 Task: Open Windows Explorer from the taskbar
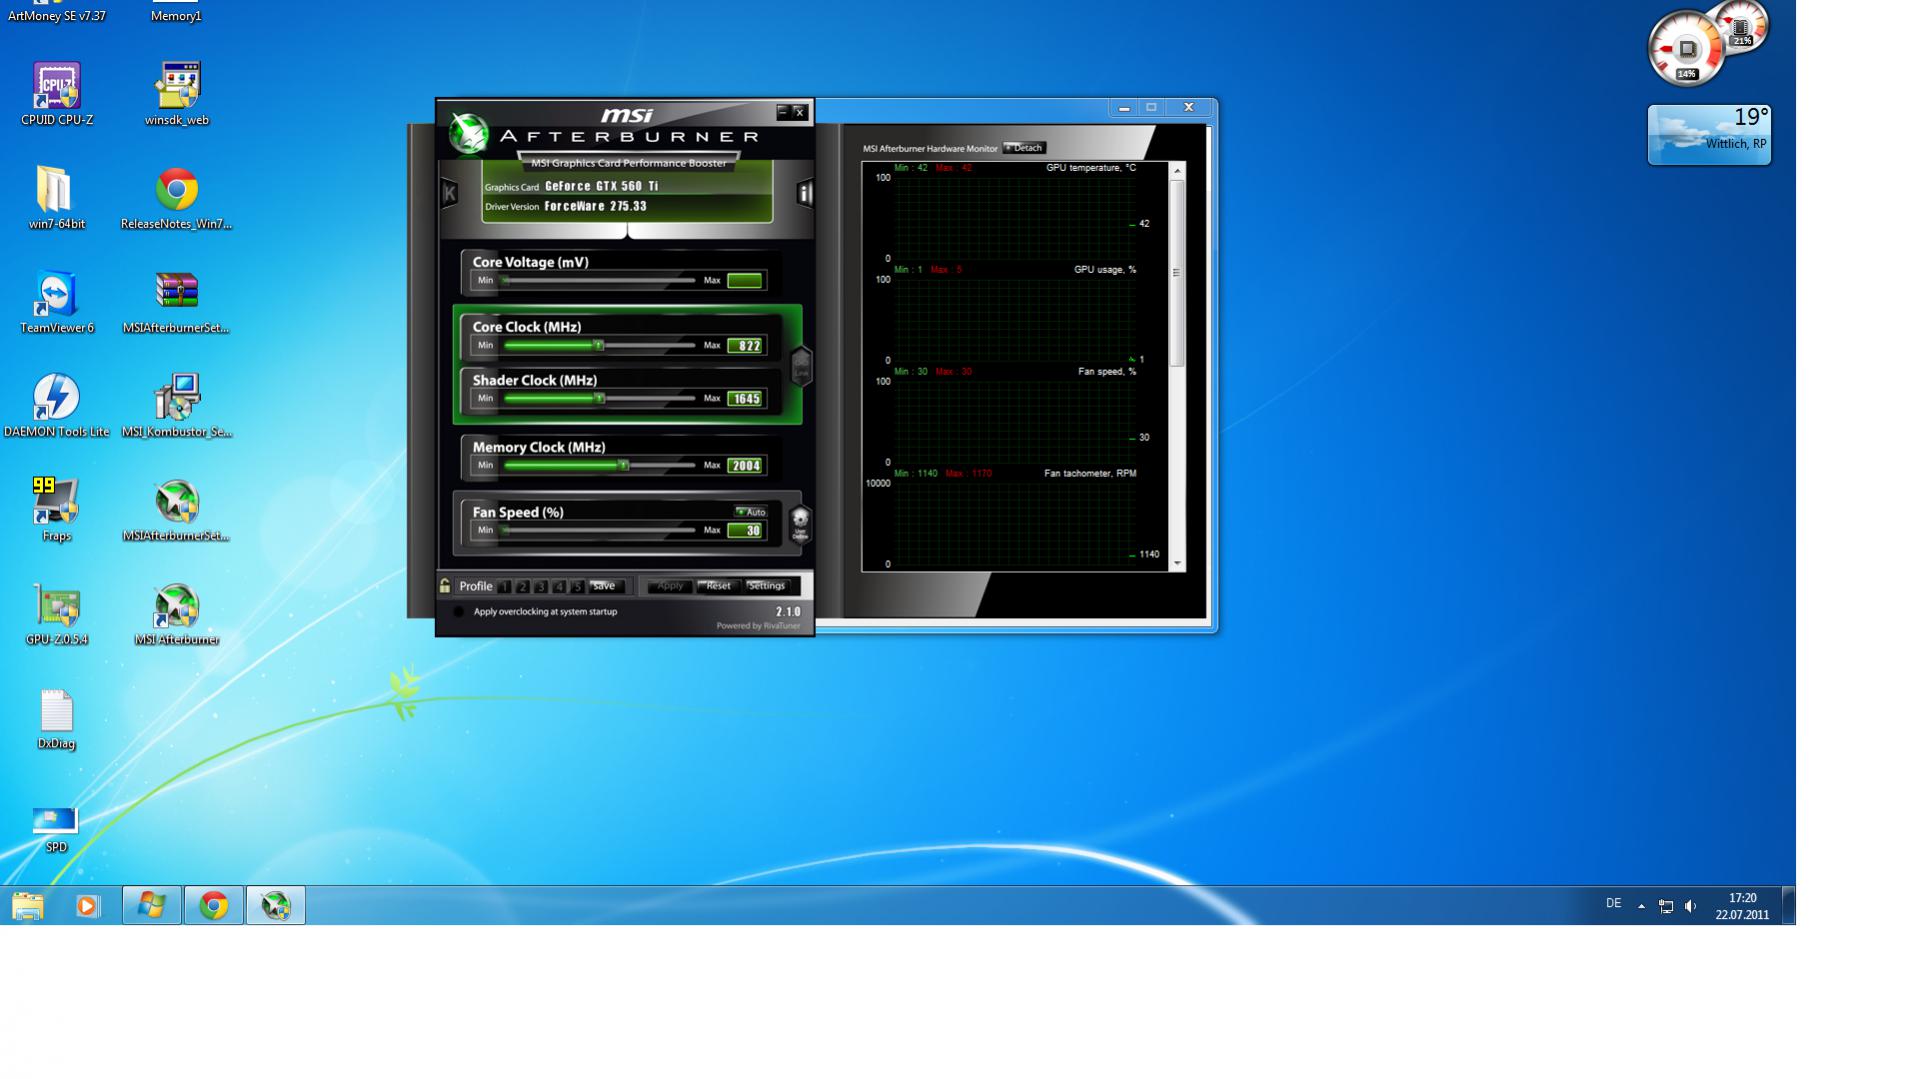(x=28, y=906)
